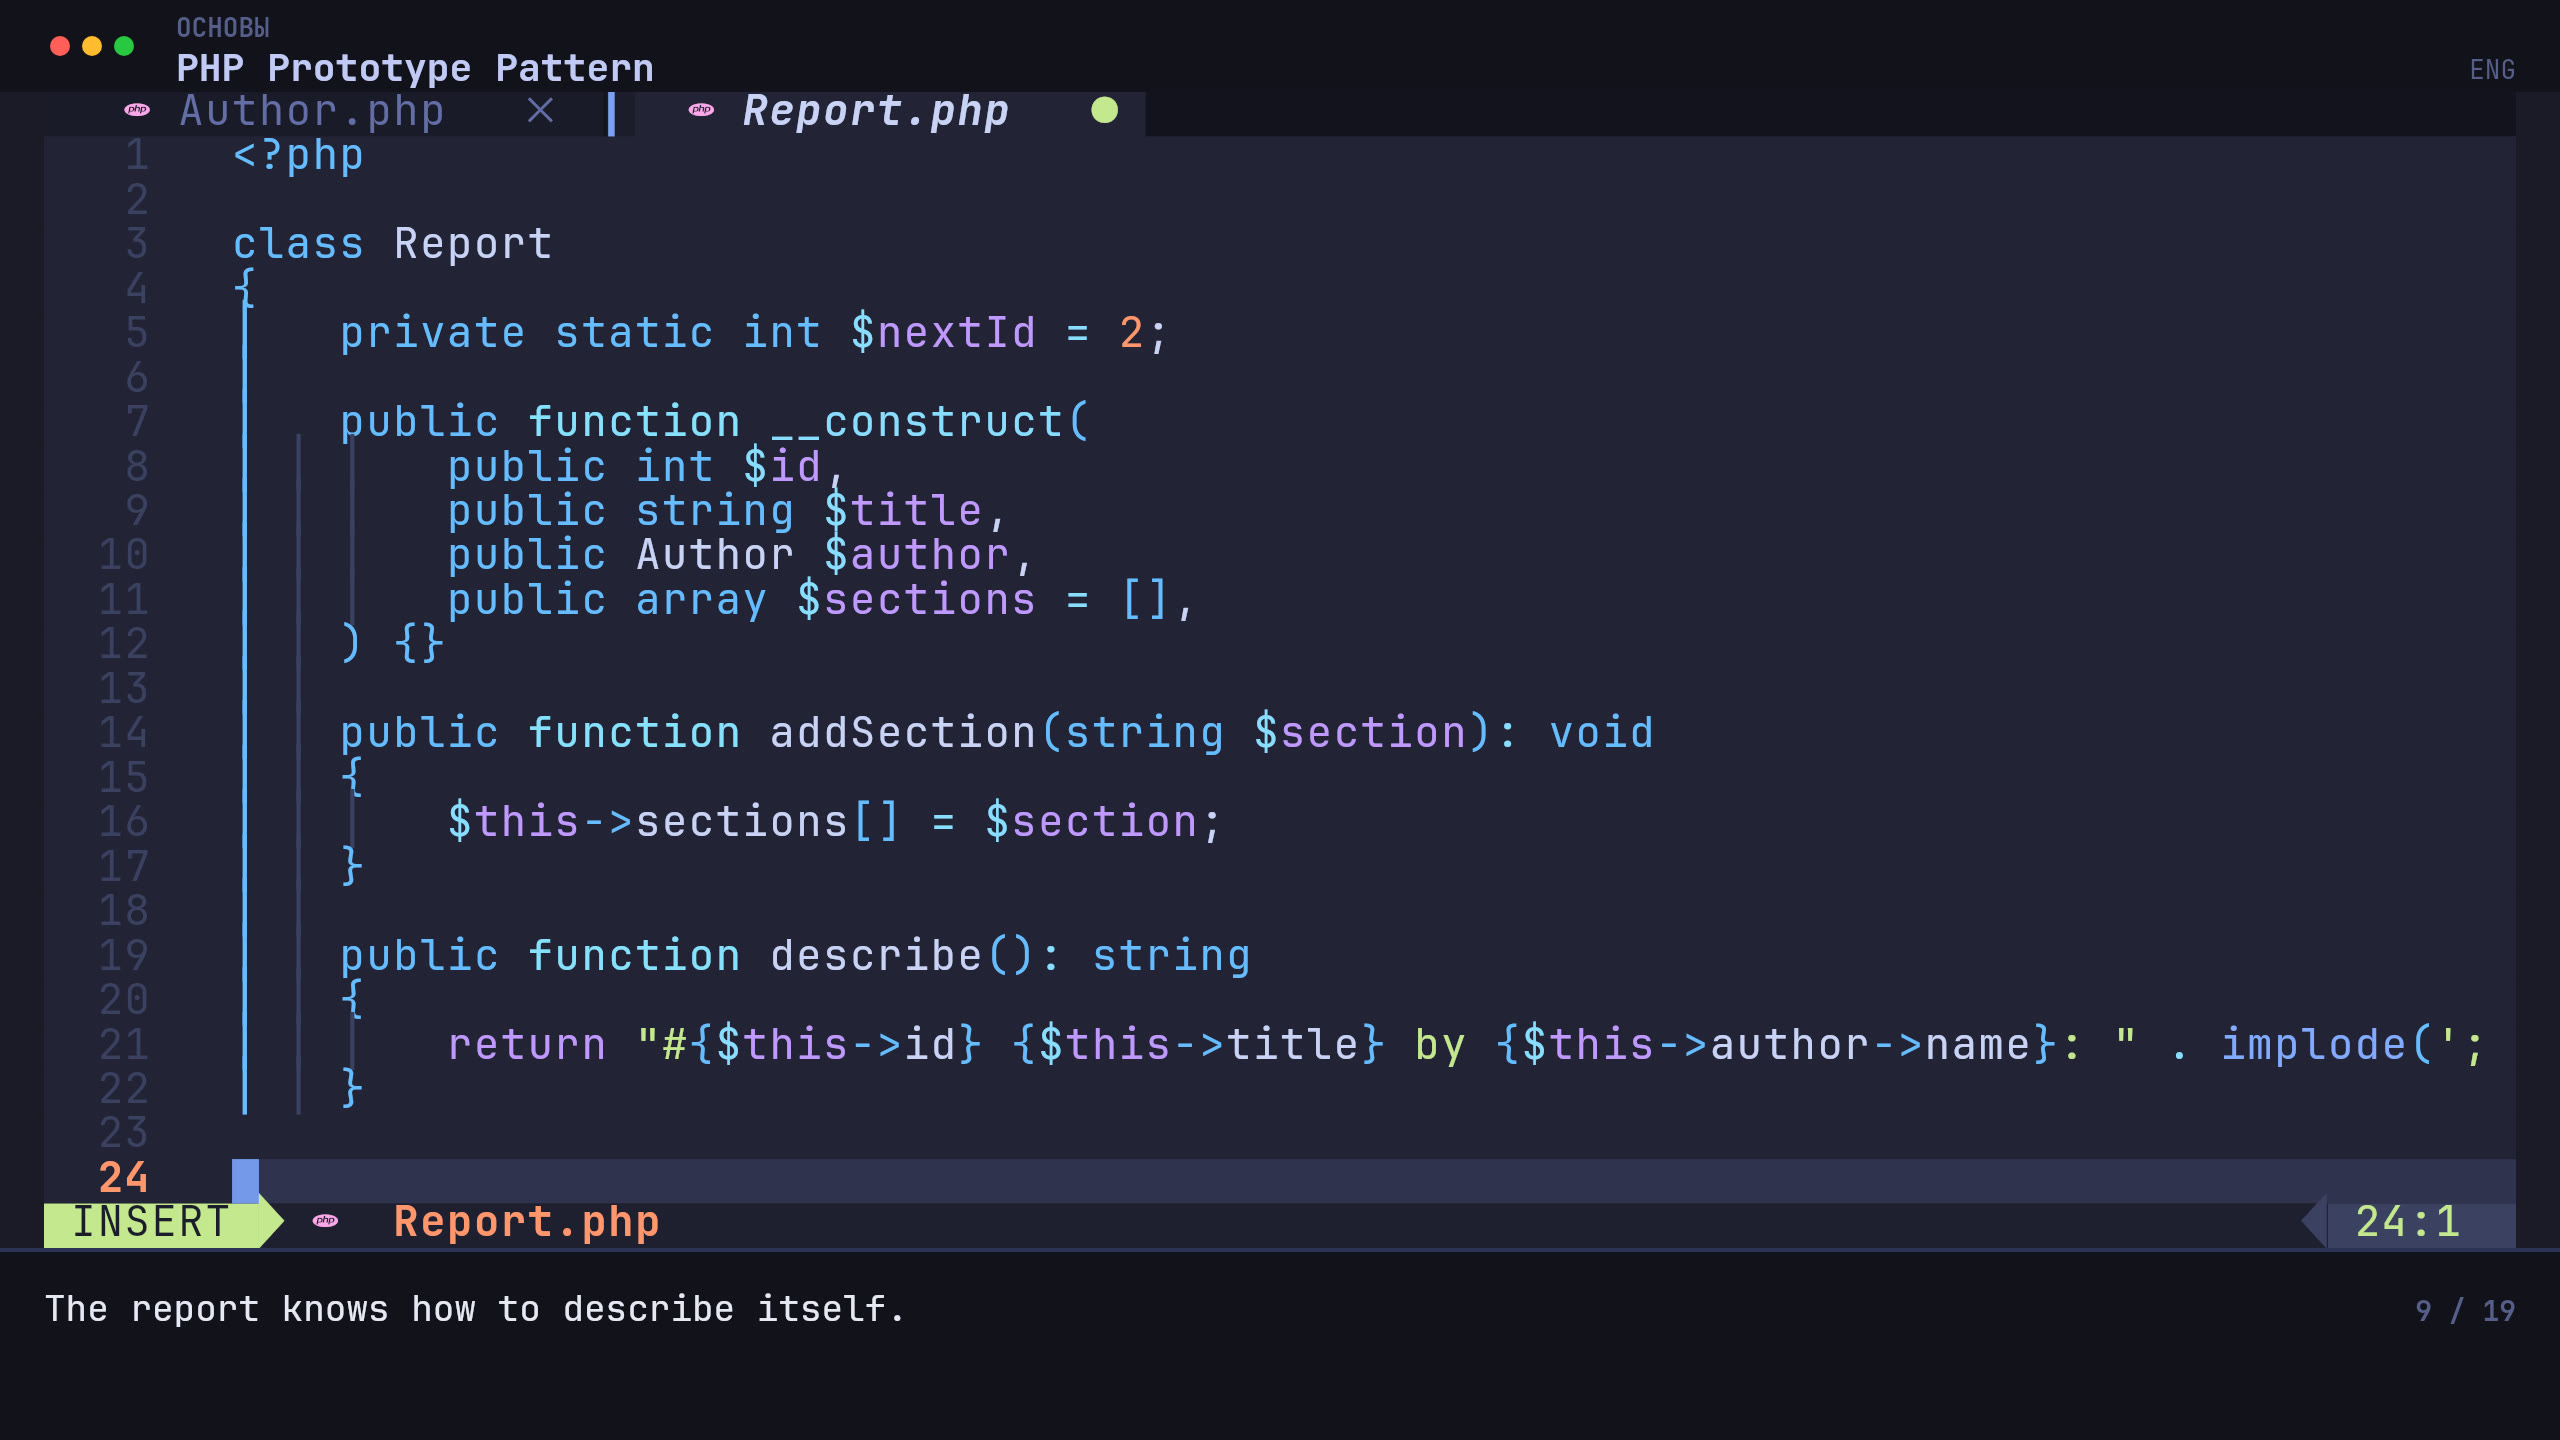This screenshot has width=2560, height=1440.
Task: Click the INSERT mode indicator
Action: click(152, 1223)
